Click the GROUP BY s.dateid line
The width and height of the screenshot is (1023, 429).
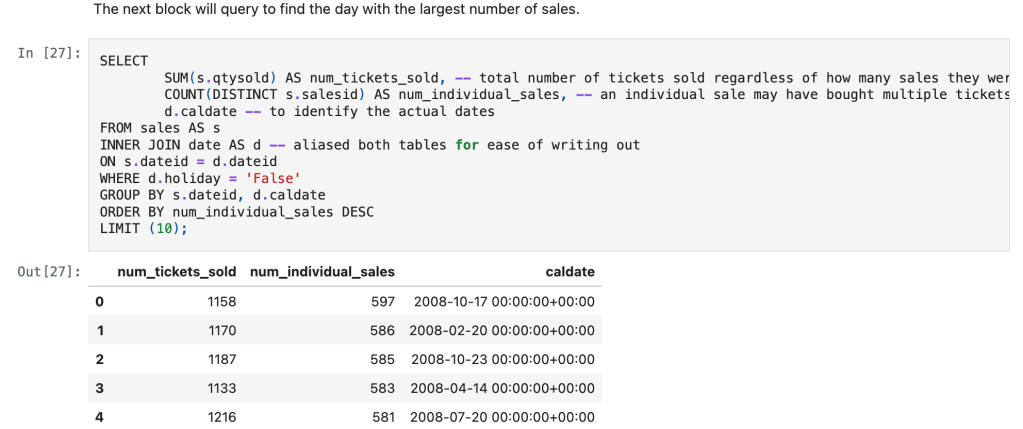click(212, 195)
